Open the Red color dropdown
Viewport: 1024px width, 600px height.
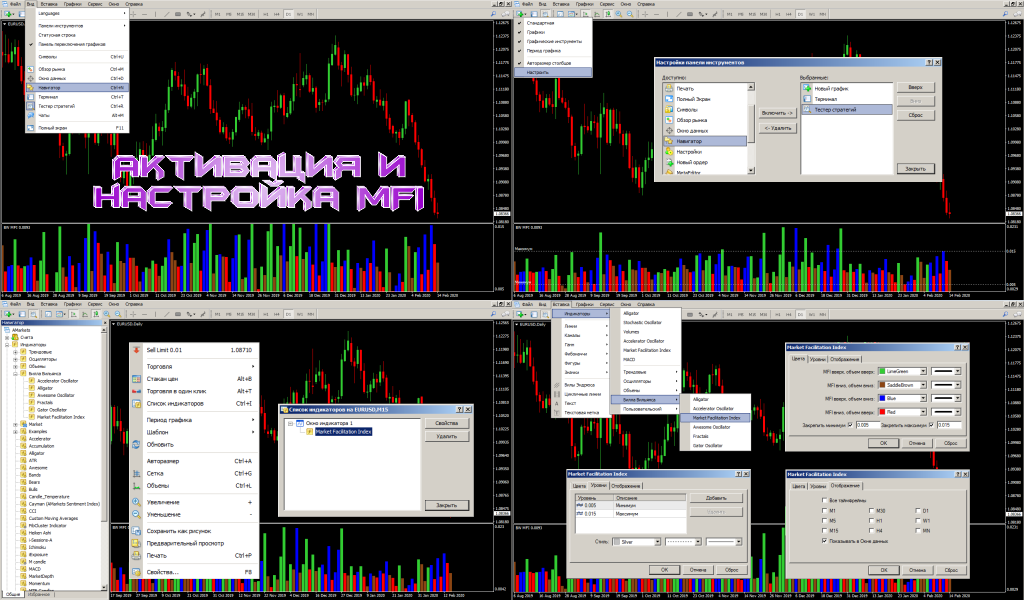pos(923,412)
